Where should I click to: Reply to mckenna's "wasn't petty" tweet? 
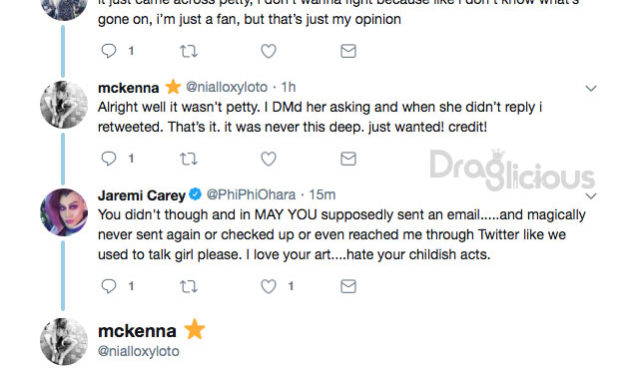(109, 159)
